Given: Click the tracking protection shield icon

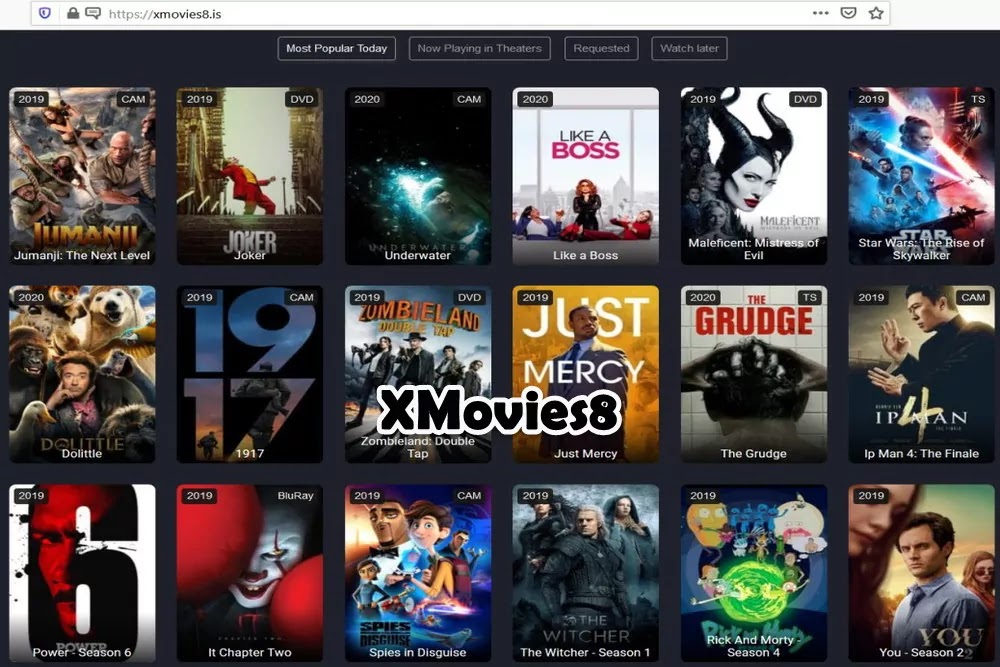Looking at the screenshot, I should click(x=45, y=13).
